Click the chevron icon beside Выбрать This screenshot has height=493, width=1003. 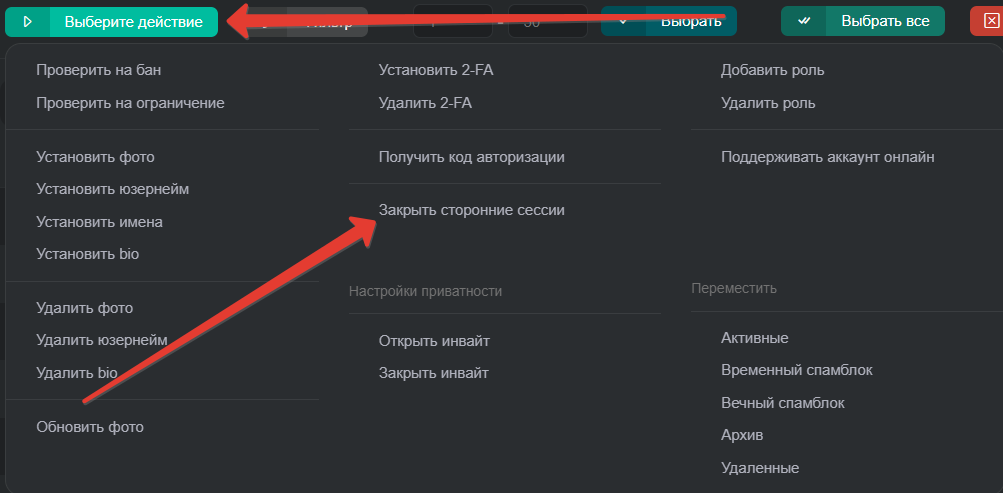(x=623, y=21)
